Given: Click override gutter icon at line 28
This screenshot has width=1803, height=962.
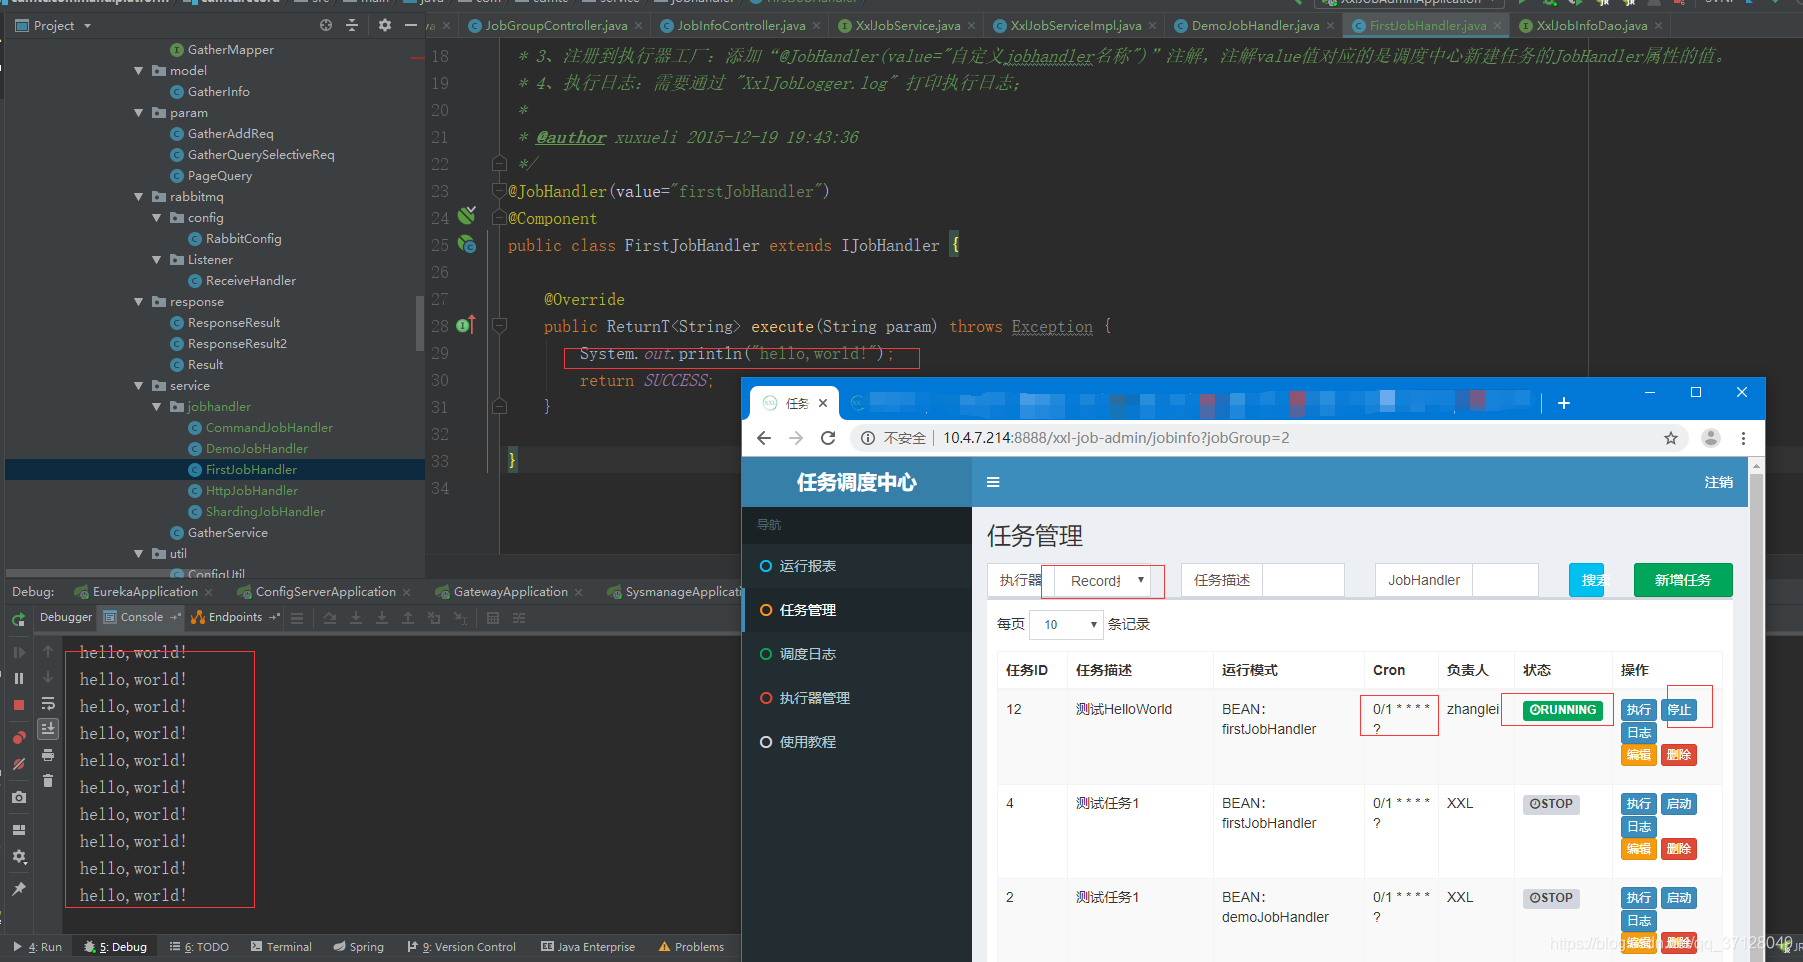Looking at the screenshot, I should click(x=465, y=325).
